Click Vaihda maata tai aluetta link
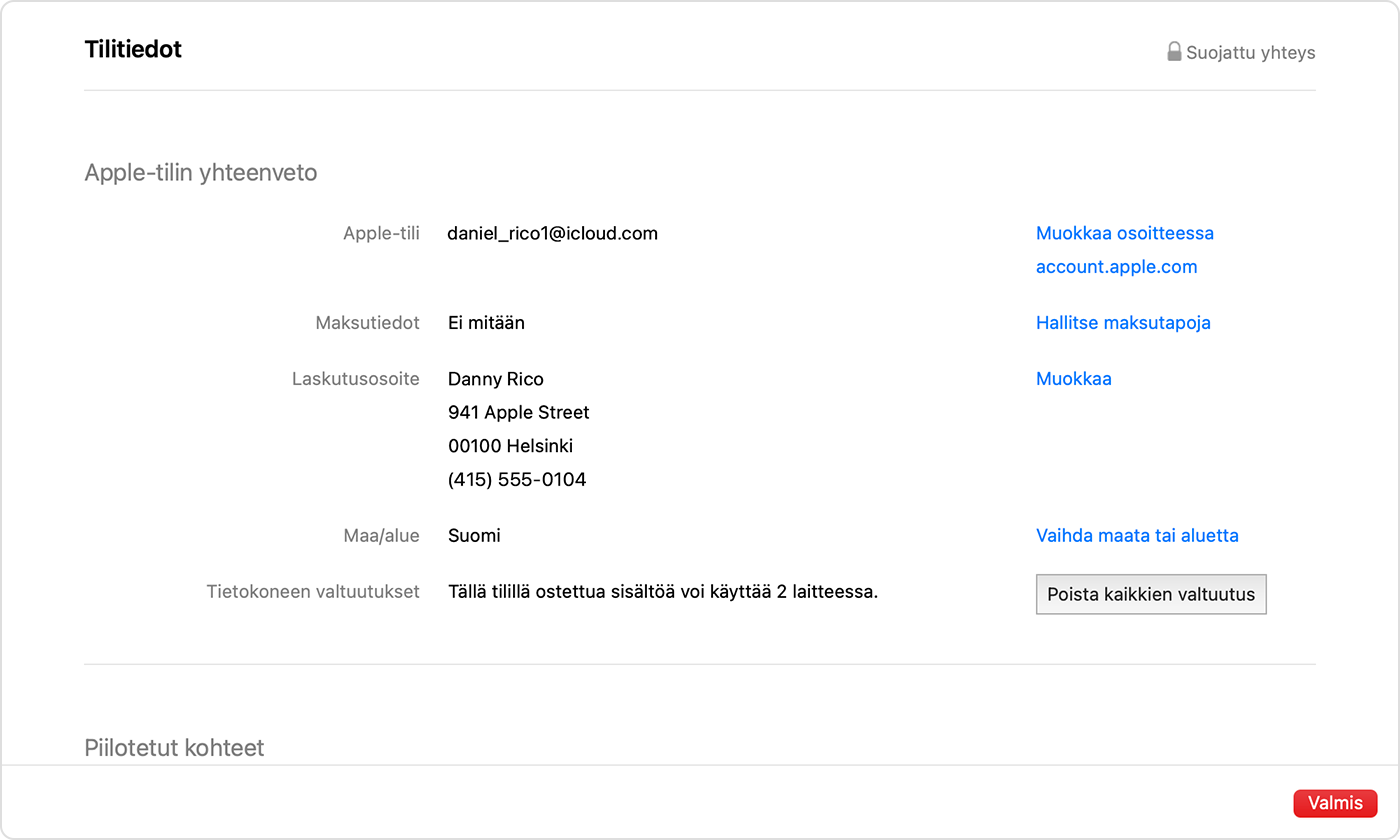Viewport: 1400px width, 840px height. point(1137,535)
